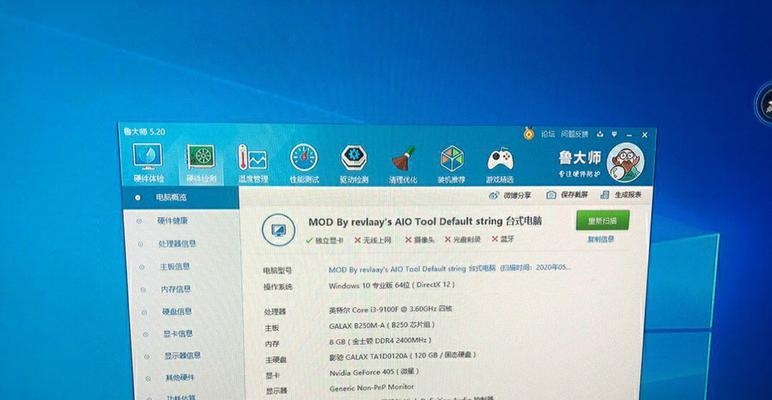Open the 论坛 forum link

click(548, 133)
